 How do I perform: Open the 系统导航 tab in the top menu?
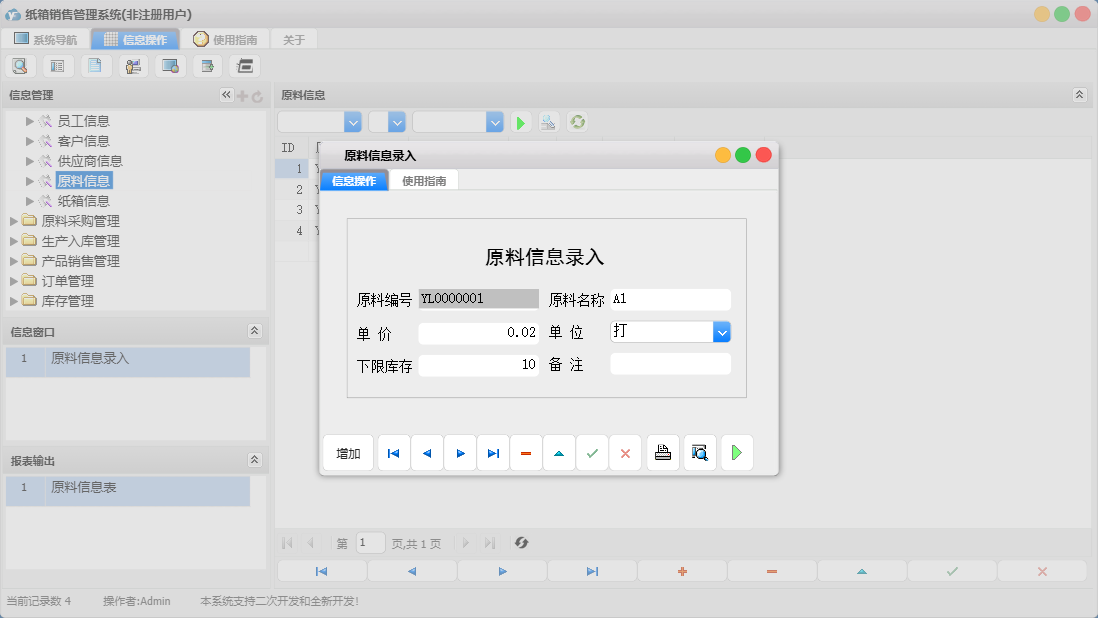(45, 39)
